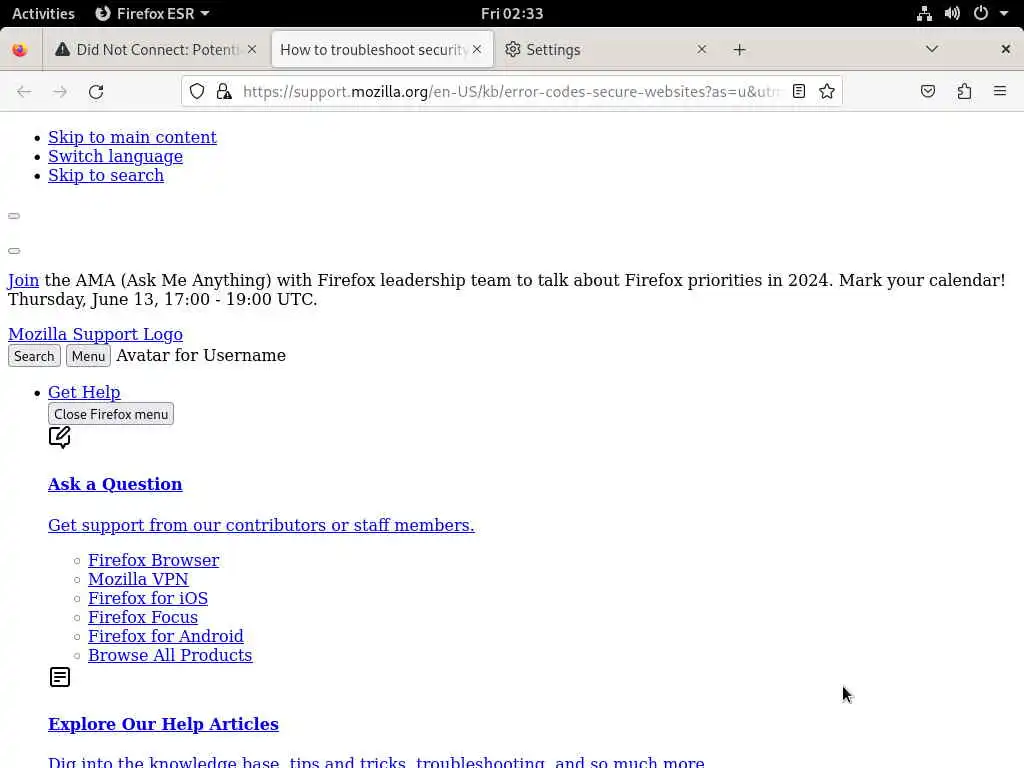The width and height of the screenshot is (1024, 768).
Task: Close the Did Not Connect tab
Action: click(252, 50)
